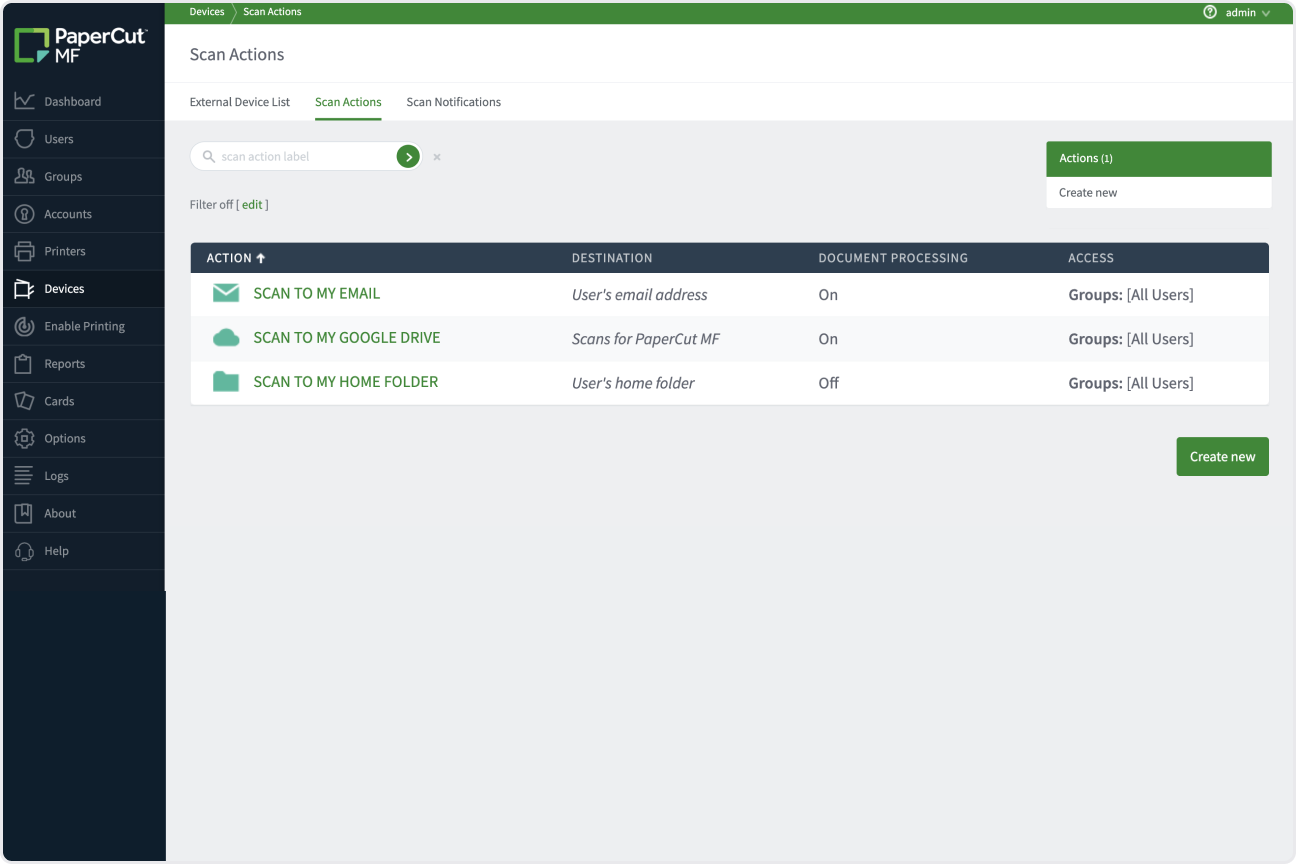
Task: Click the Logs lines icon in sidebar
Action: (x=25, y=476)
